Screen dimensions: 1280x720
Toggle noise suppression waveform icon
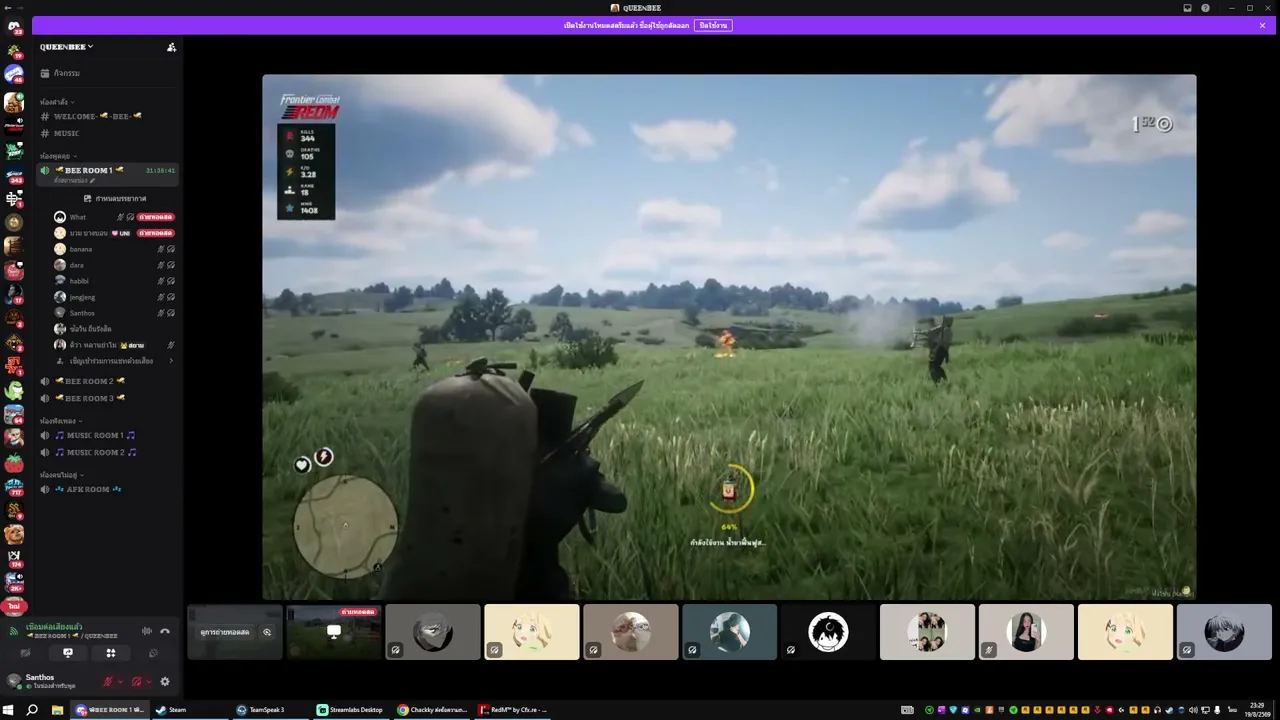tap(146, 631)
